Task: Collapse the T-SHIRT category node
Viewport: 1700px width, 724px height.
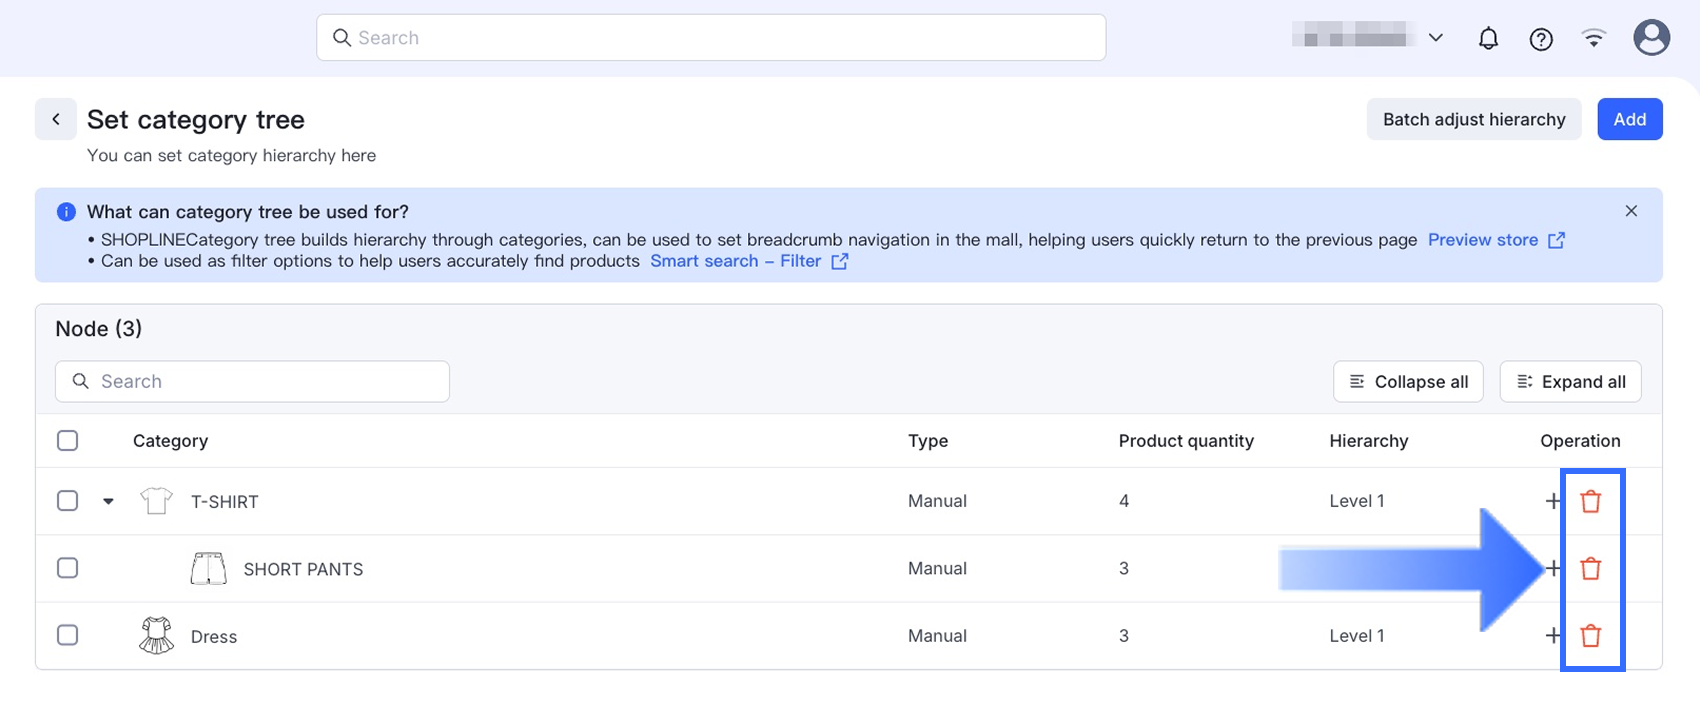Action: click(x=108, y=501)
